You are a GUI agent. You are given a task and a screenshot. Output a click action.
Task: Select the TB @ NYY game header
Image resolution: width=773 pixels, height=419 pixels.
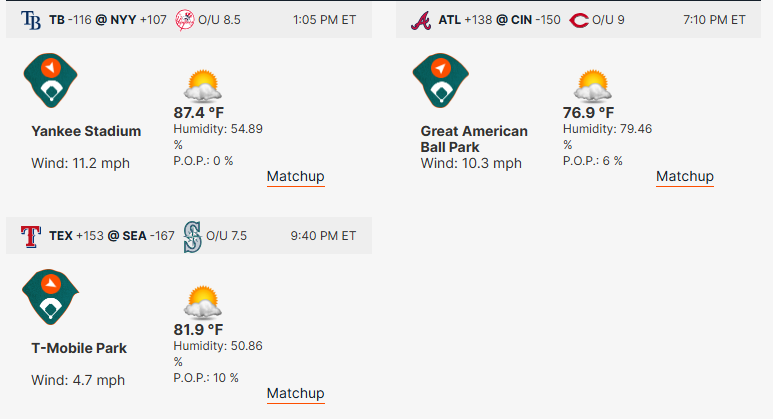click(x=189, y=20)
